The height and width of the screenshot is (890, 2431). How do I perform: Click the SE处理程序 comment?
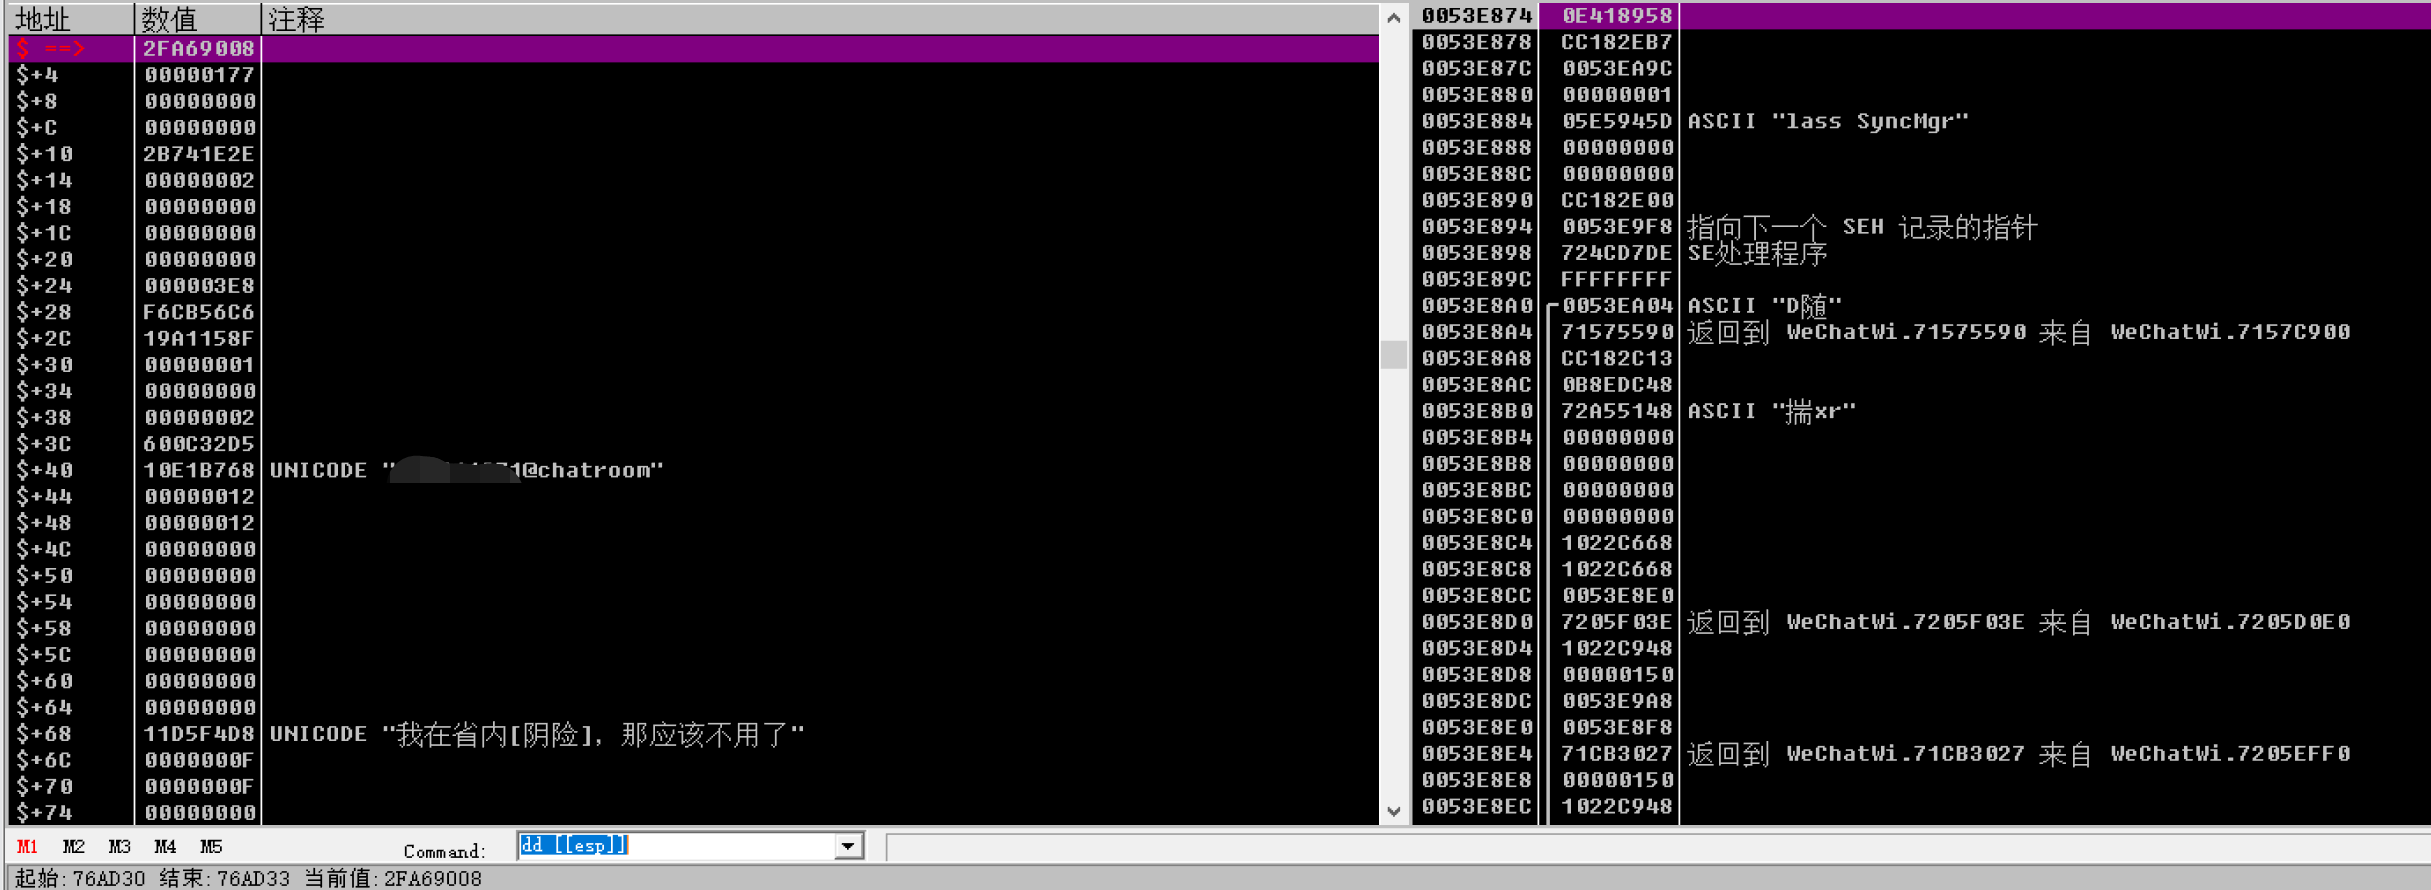coord(1757,253)
